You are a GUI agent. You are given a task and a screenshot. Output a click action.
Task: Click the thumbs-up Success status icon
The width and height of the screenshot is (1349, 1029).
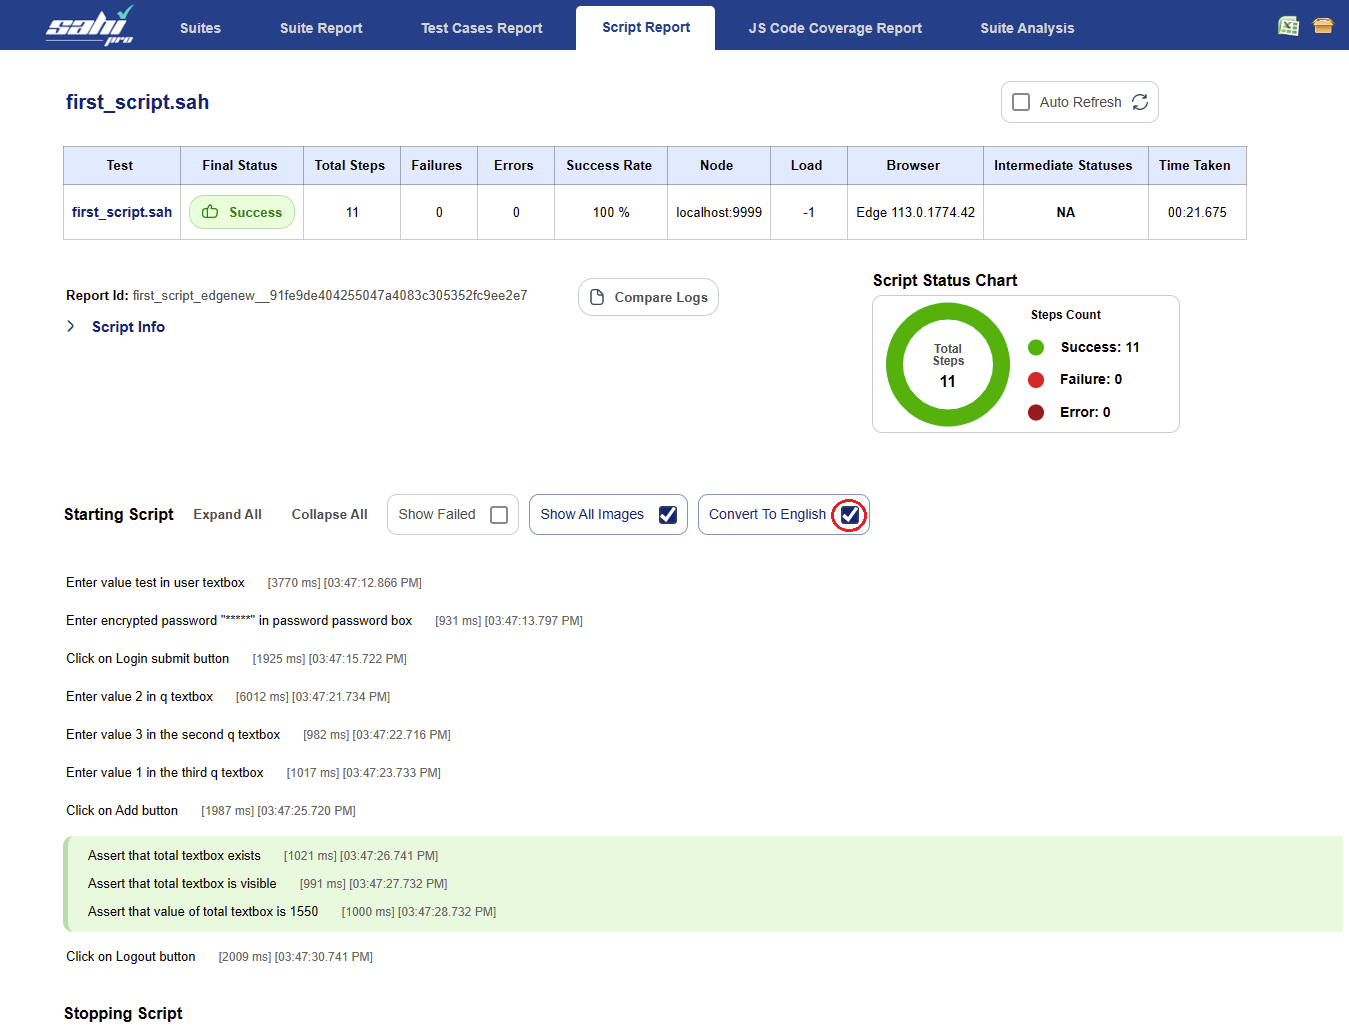tap(210, 212)
